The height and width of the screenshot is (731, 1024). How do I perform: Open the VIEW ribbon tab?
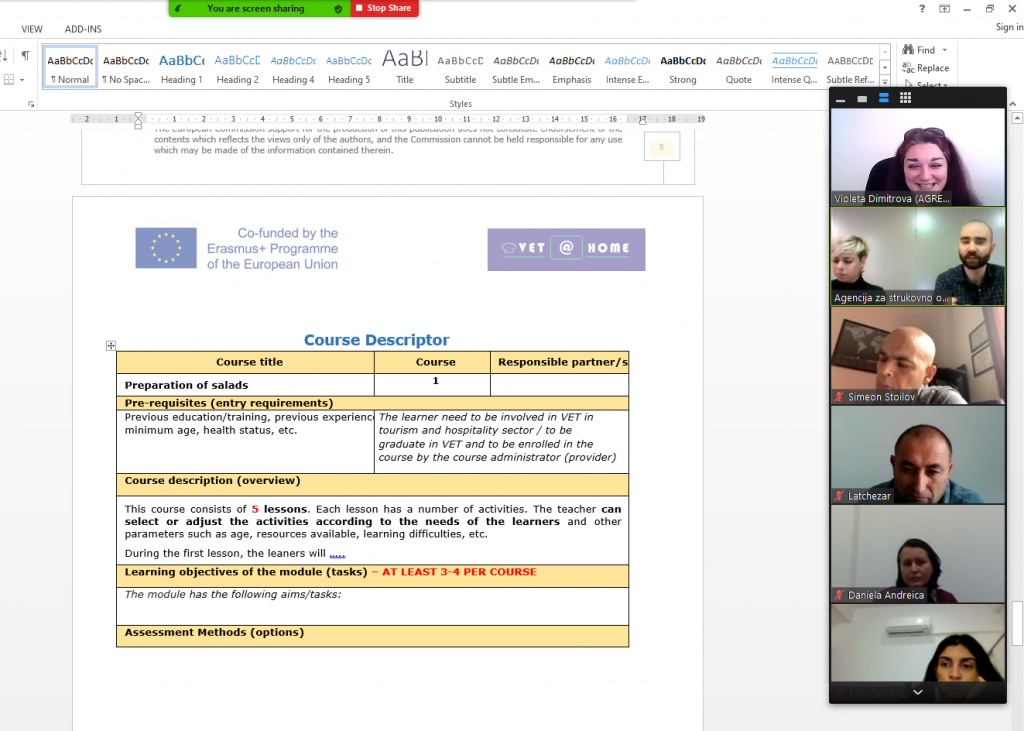pyautogui.click(x=32, y=29)
